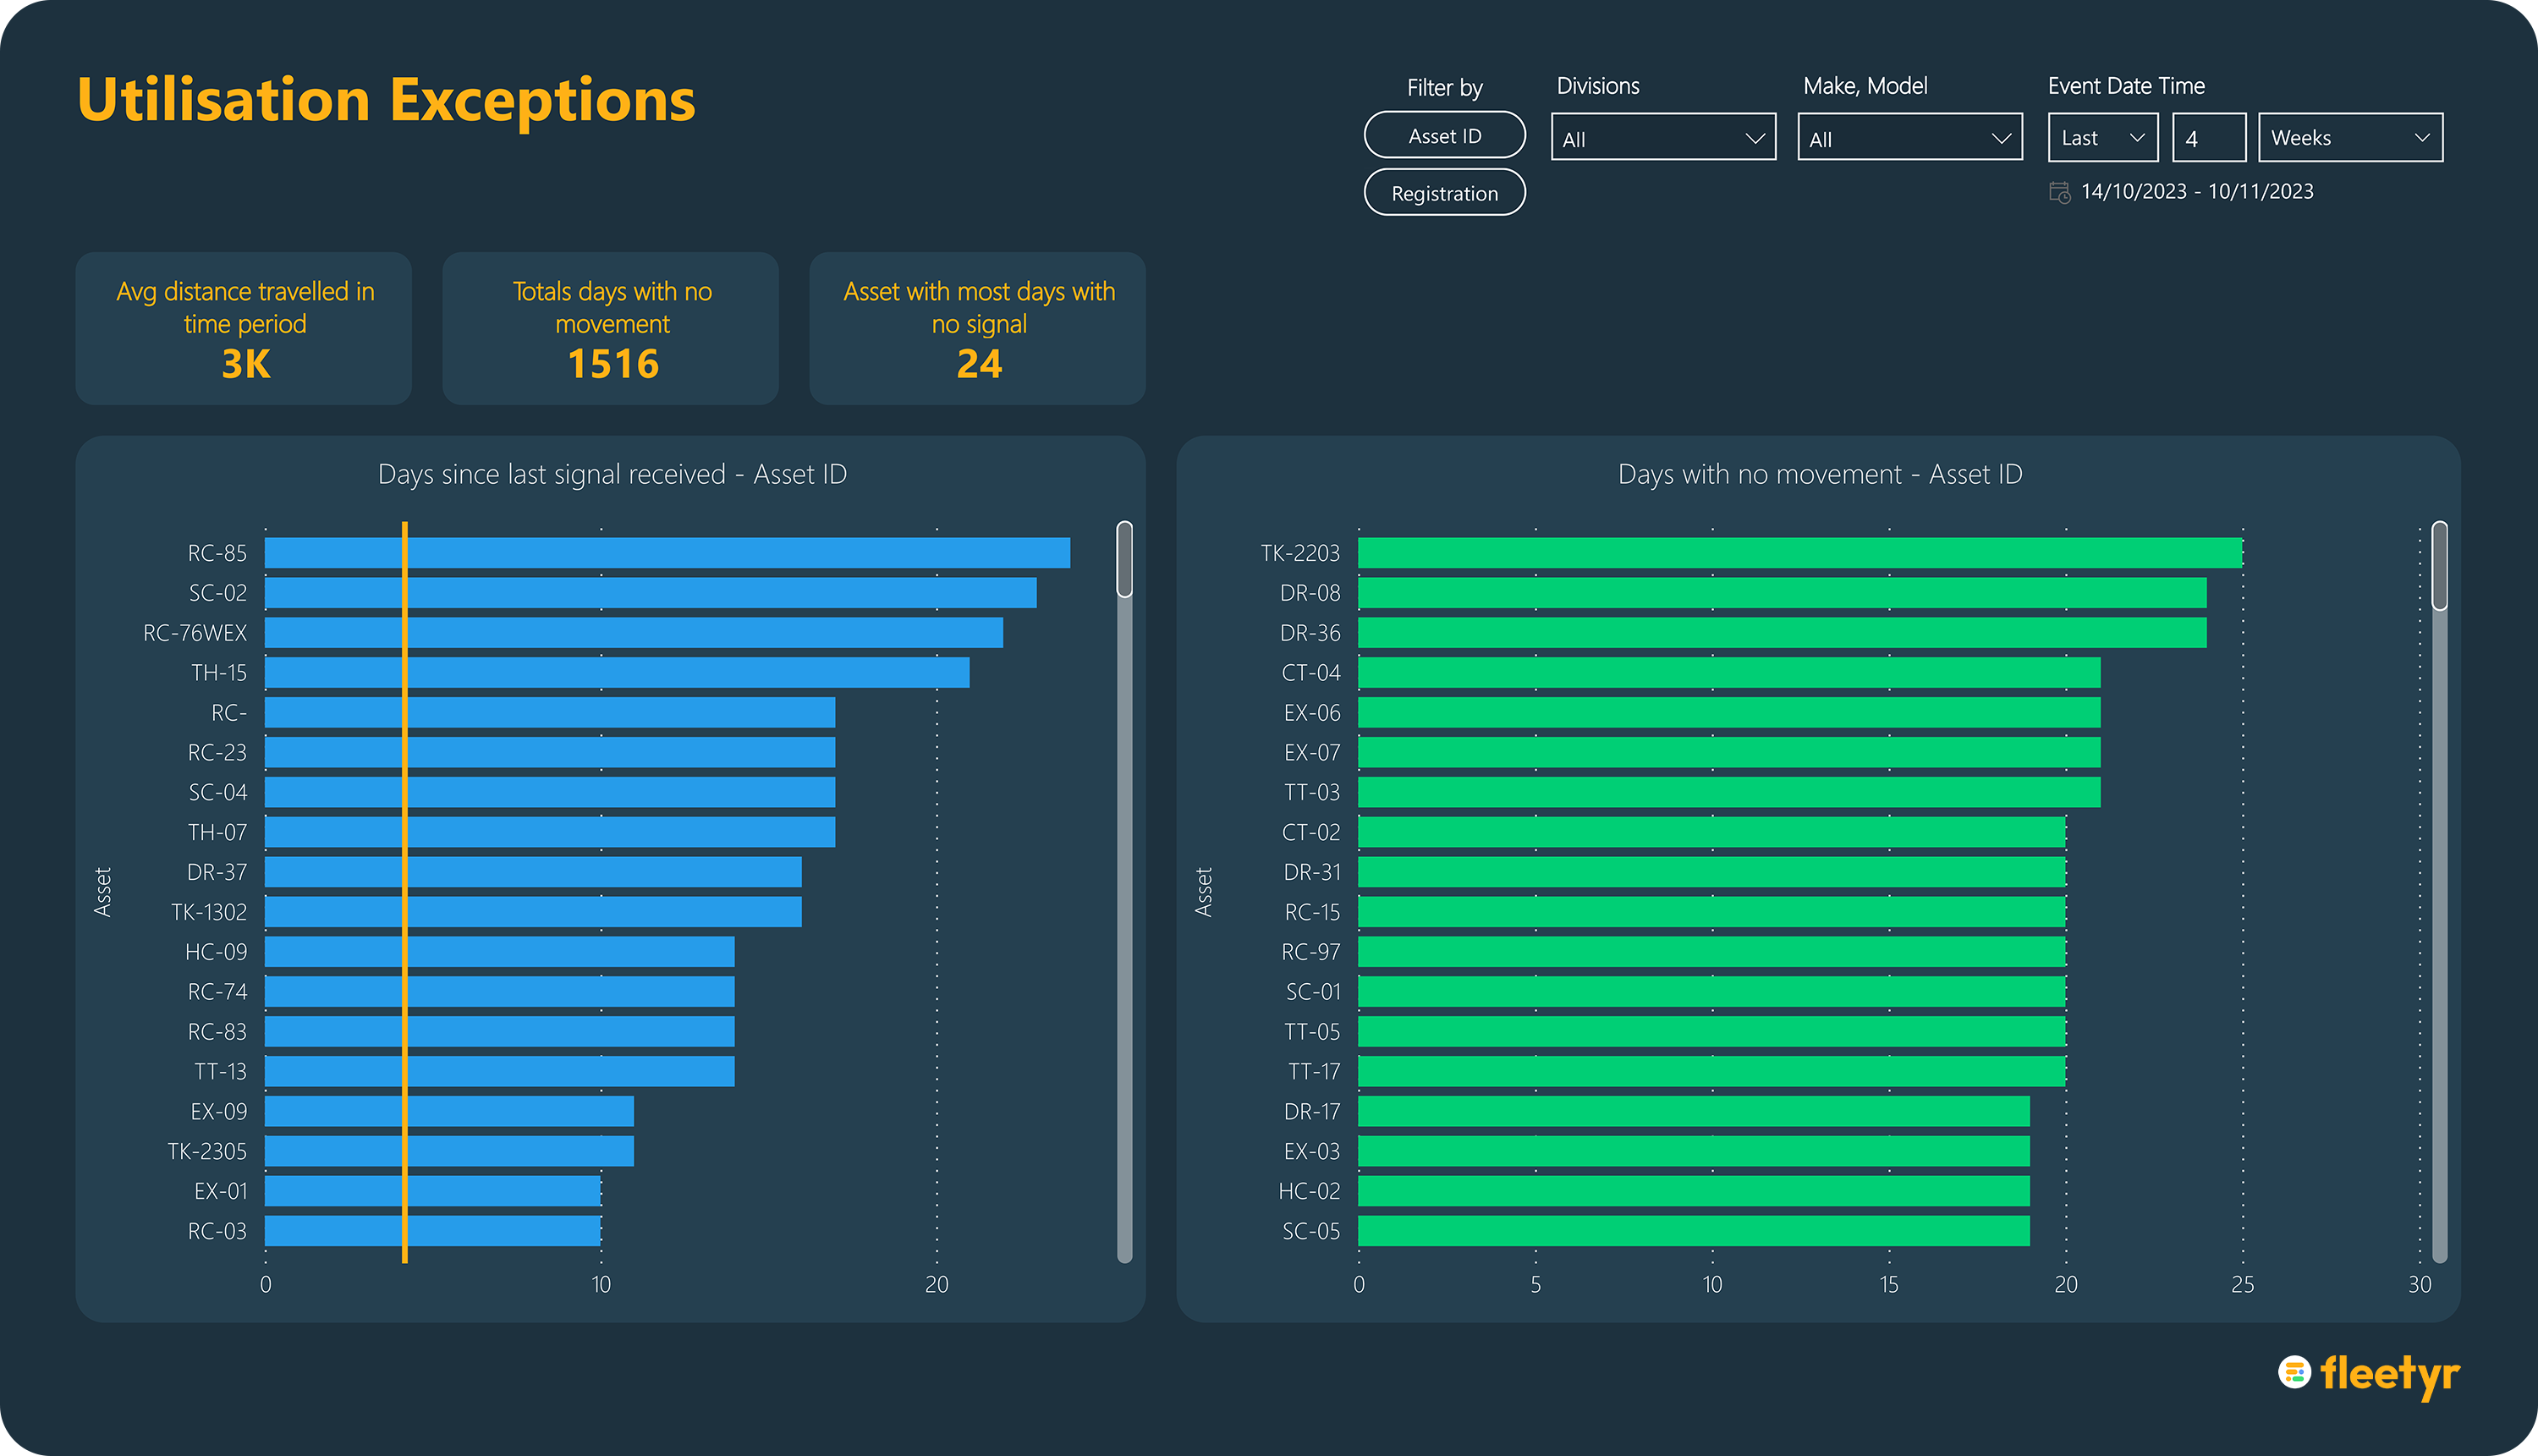Viewport: 2538px width, 1456px height.
Task: Click the number of periods input field
Action: click(2209, 138)
